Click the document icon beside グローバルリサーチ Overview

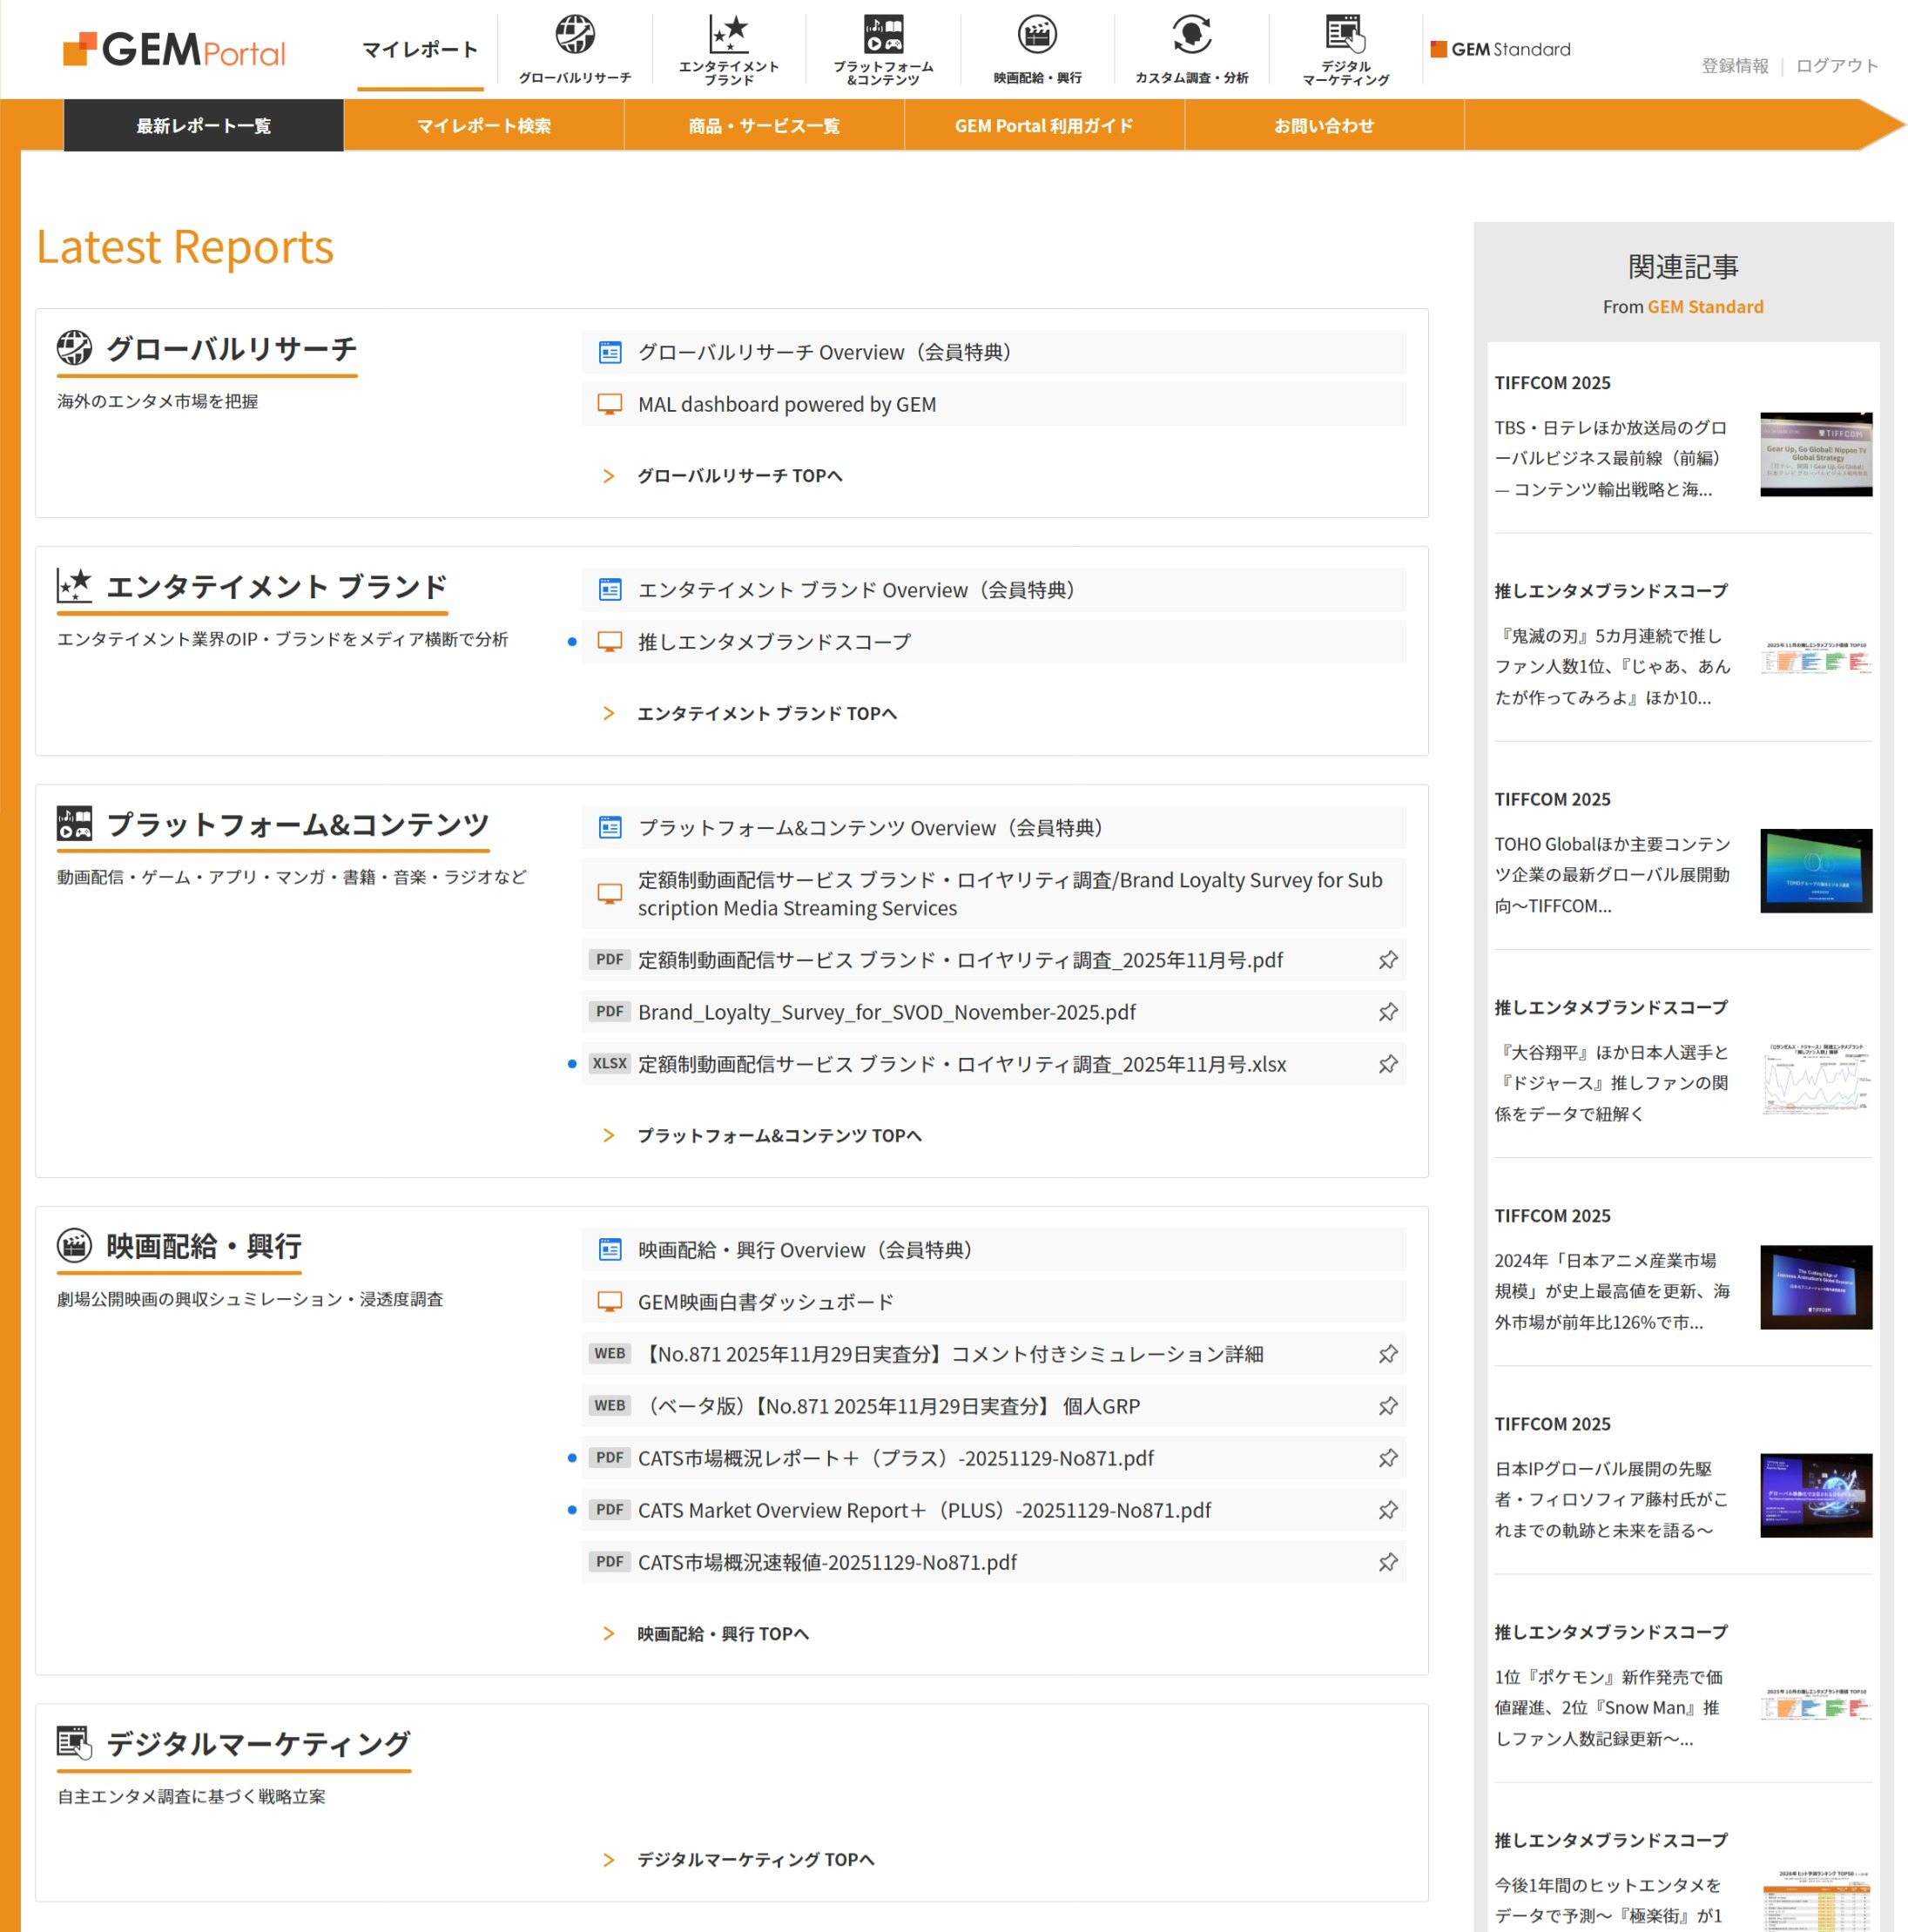coord(609,352)
